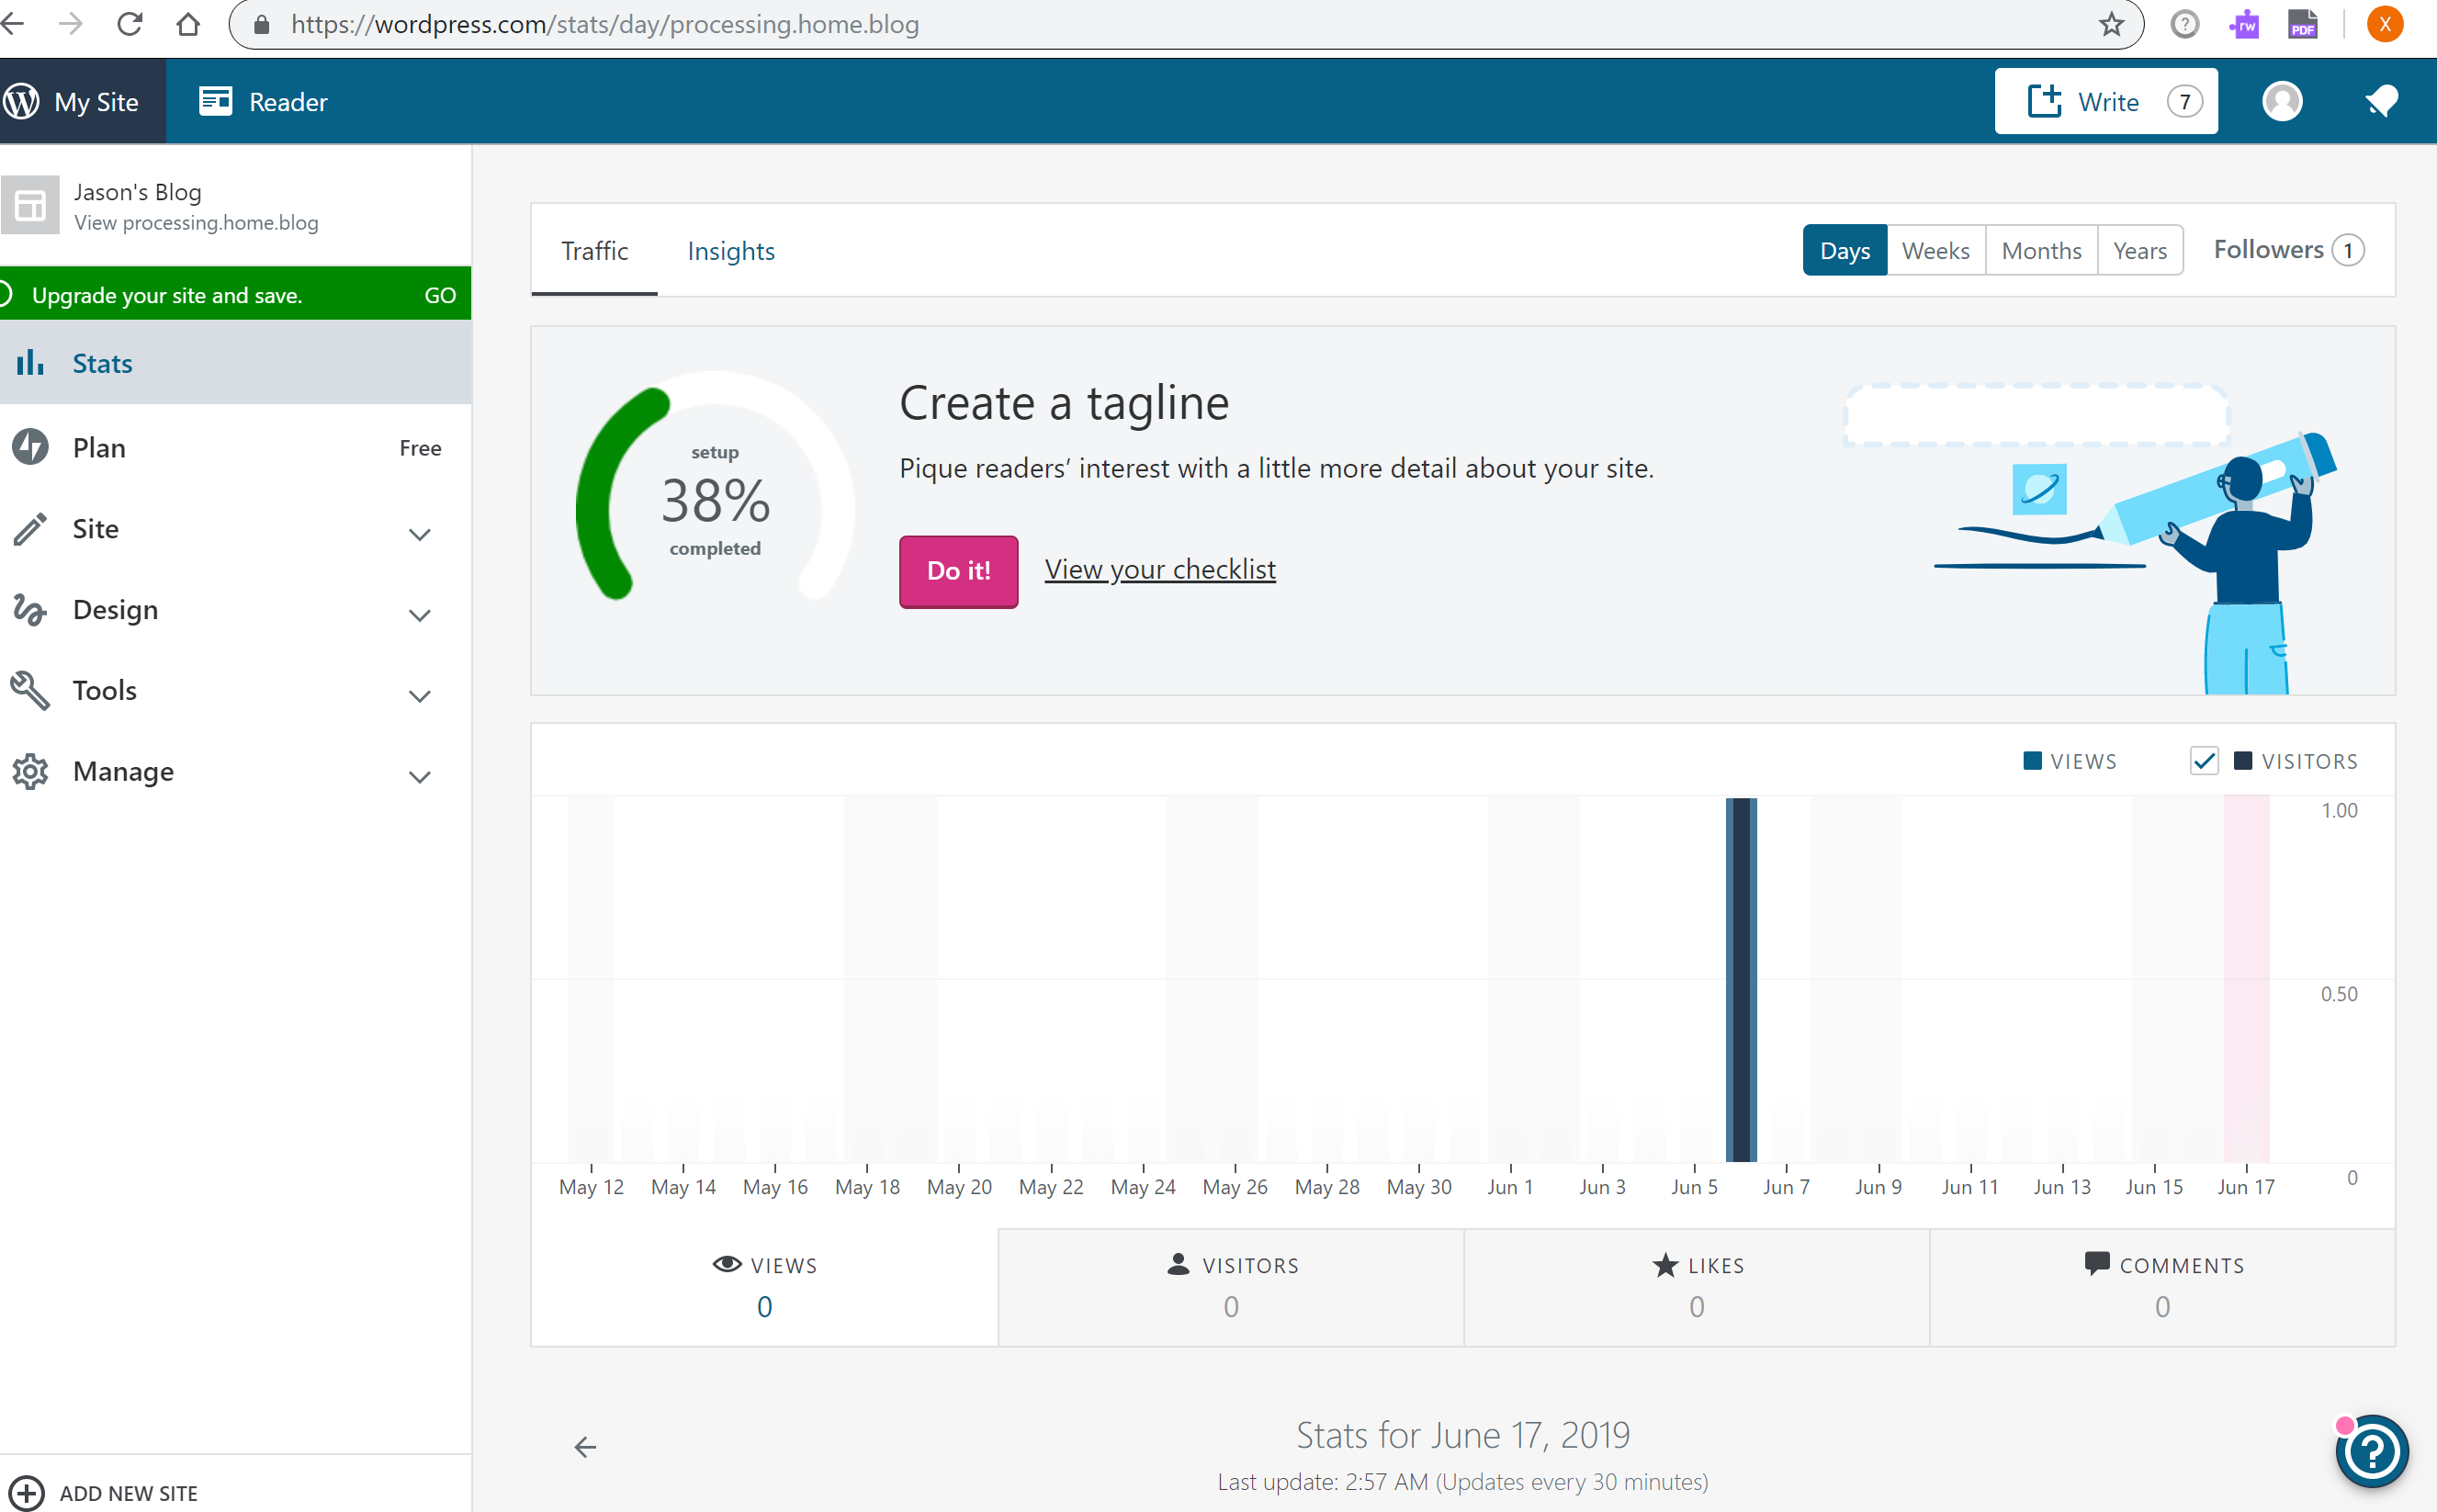Open the Reader icon in top bar
The width and height of the screenshot is (2437, 1512).
point(215,102)
